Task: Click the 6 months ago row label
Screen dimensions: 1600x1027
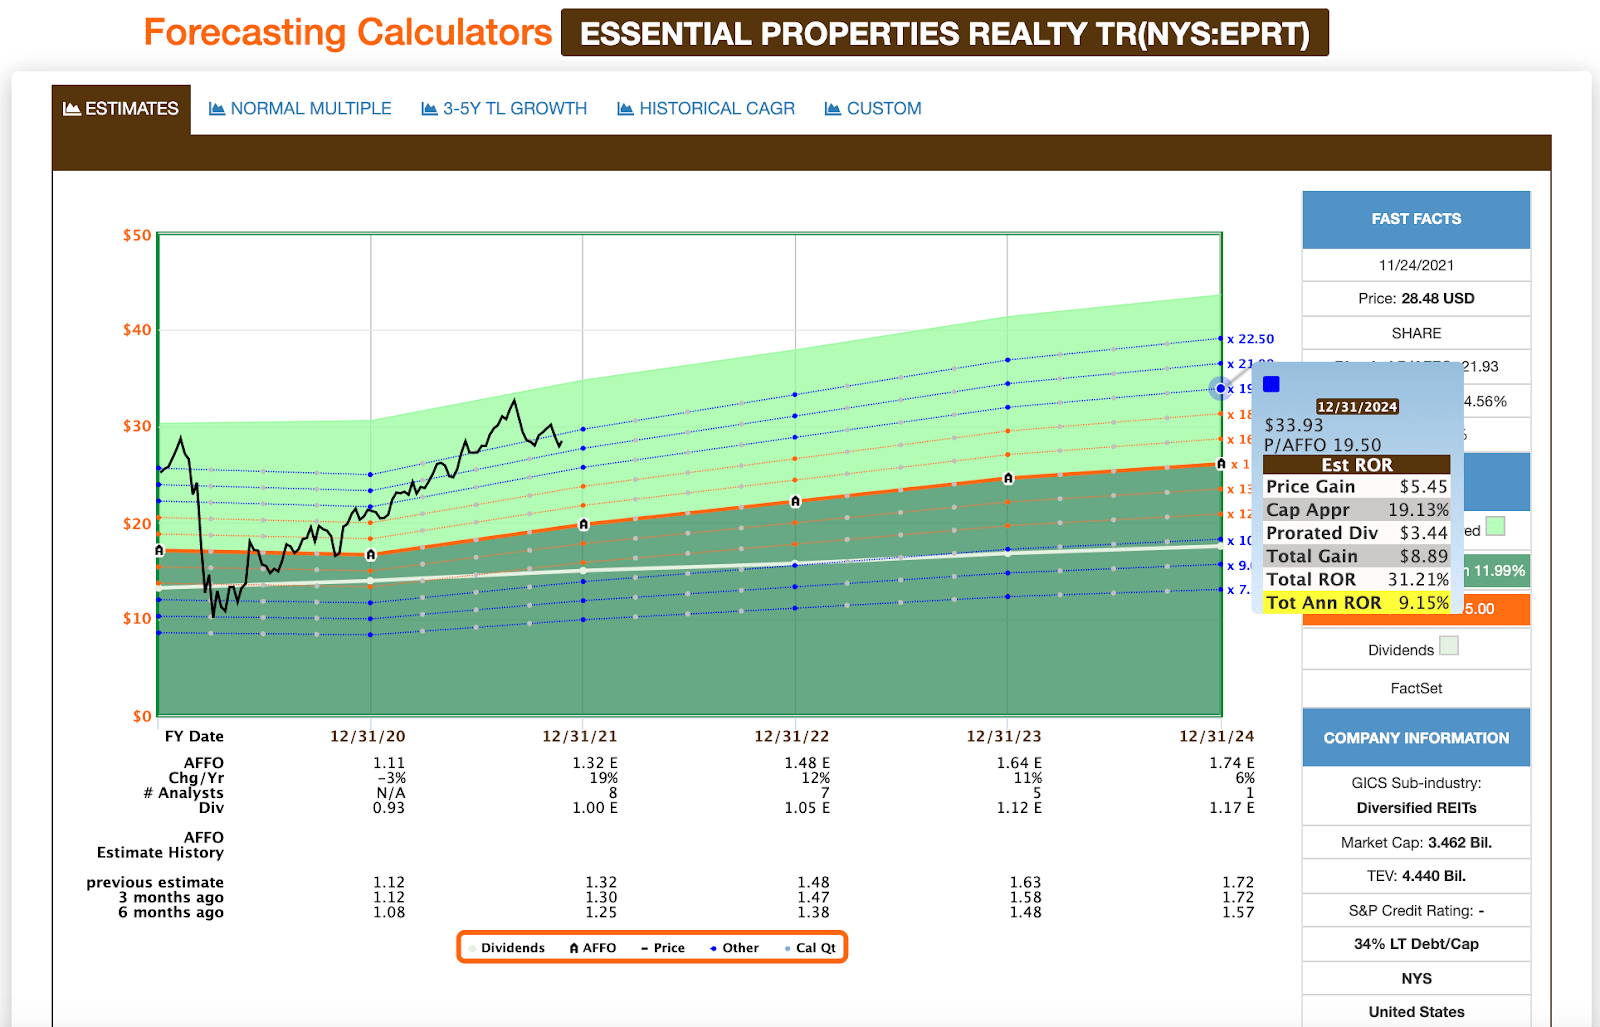Action: 171,913
